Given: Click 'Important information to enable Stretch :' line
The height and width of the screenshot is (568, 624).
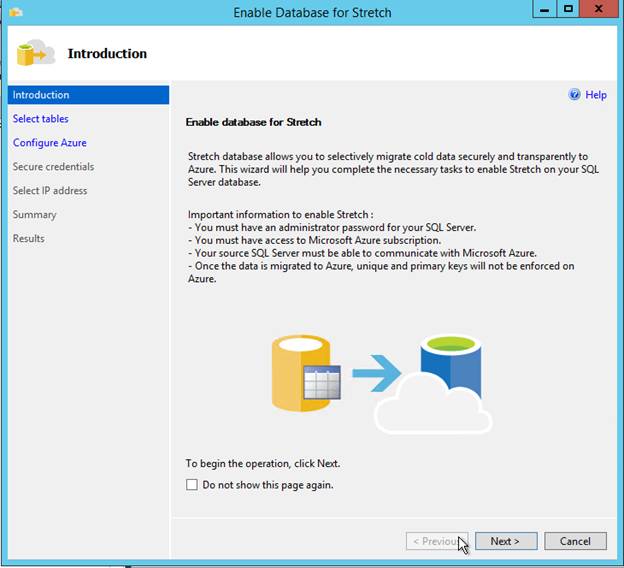Looking at the screenshot, I should click(281, 215).
